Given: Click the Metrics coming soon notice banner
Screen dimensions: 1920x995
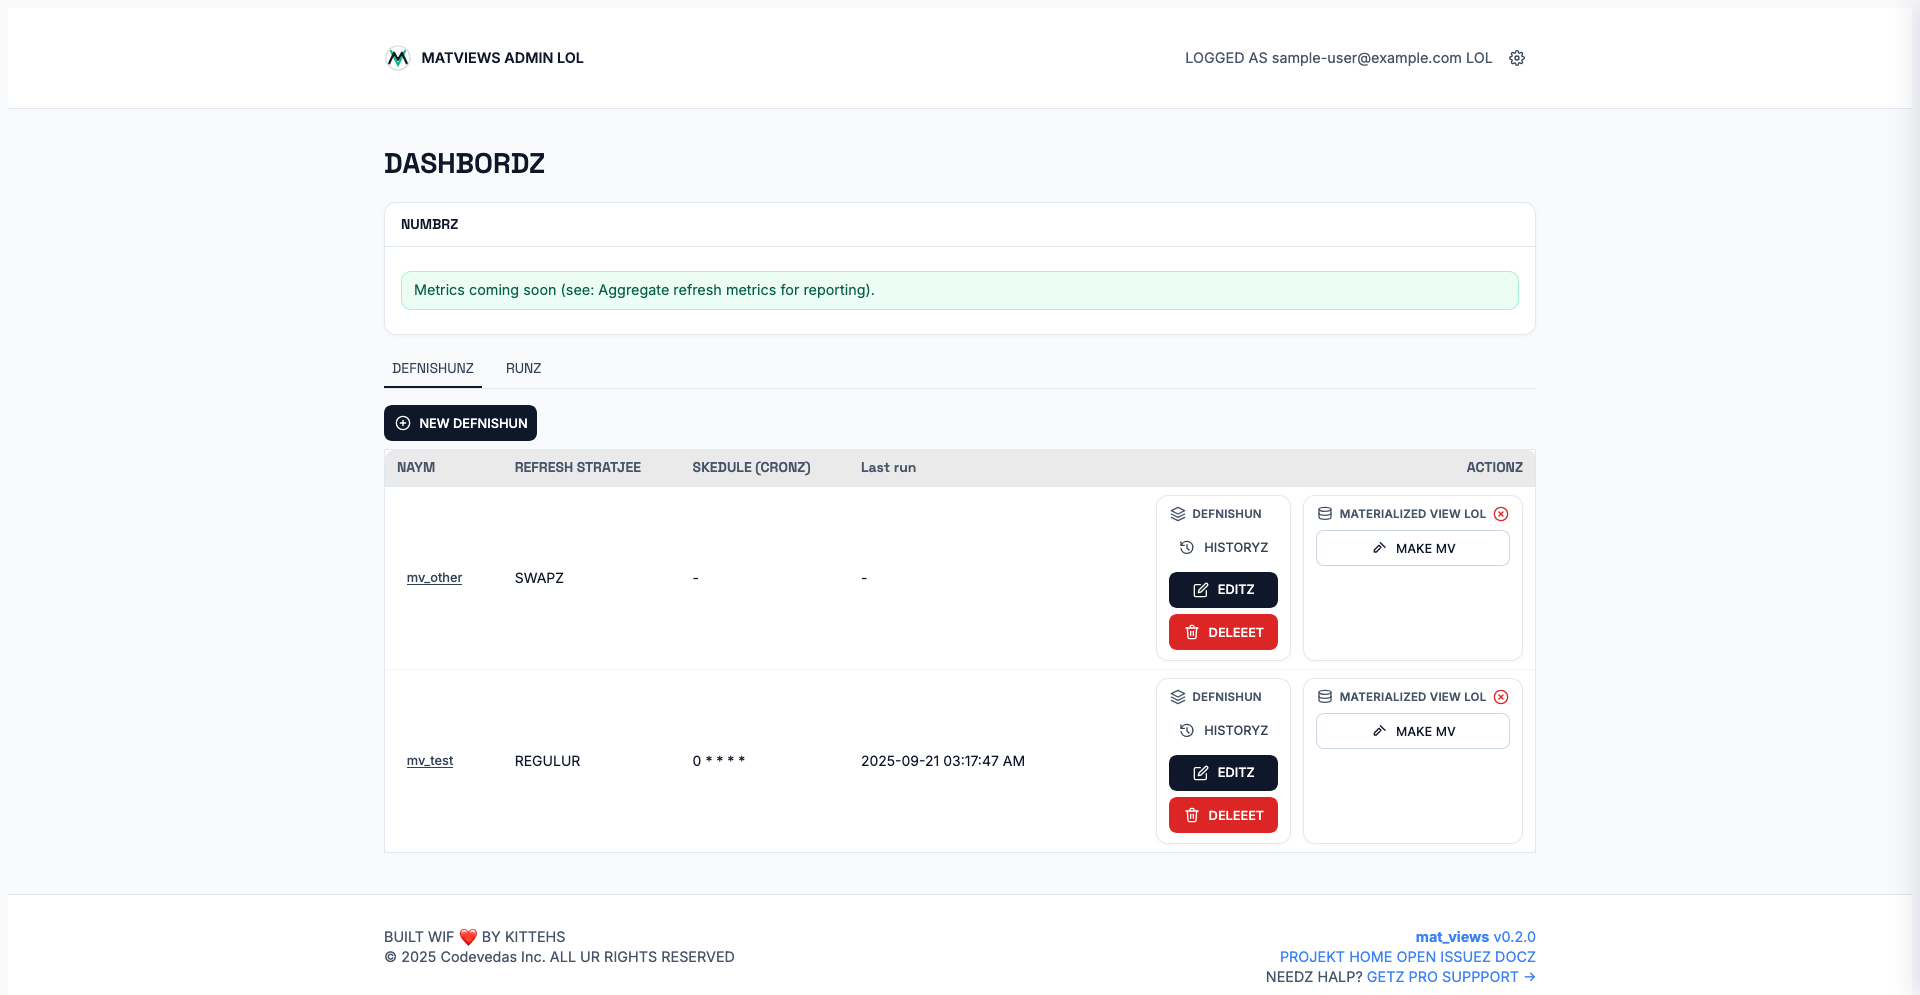Looking at the screenshot, I should click(959, 290).
